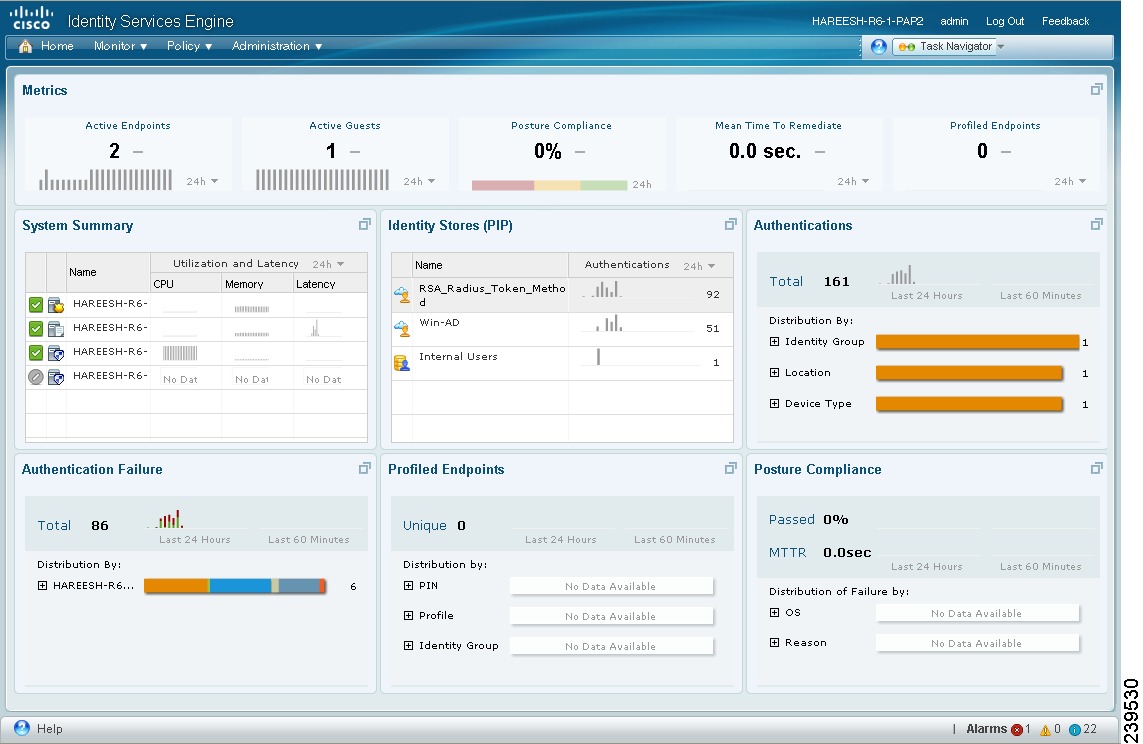
Task: Click the Internal Users identity store icon
Action: 402,363
